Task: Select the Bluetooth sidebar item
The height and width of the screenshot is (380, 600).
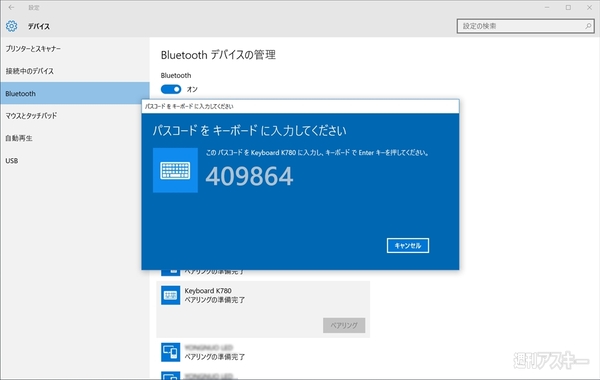Action: 75,93
